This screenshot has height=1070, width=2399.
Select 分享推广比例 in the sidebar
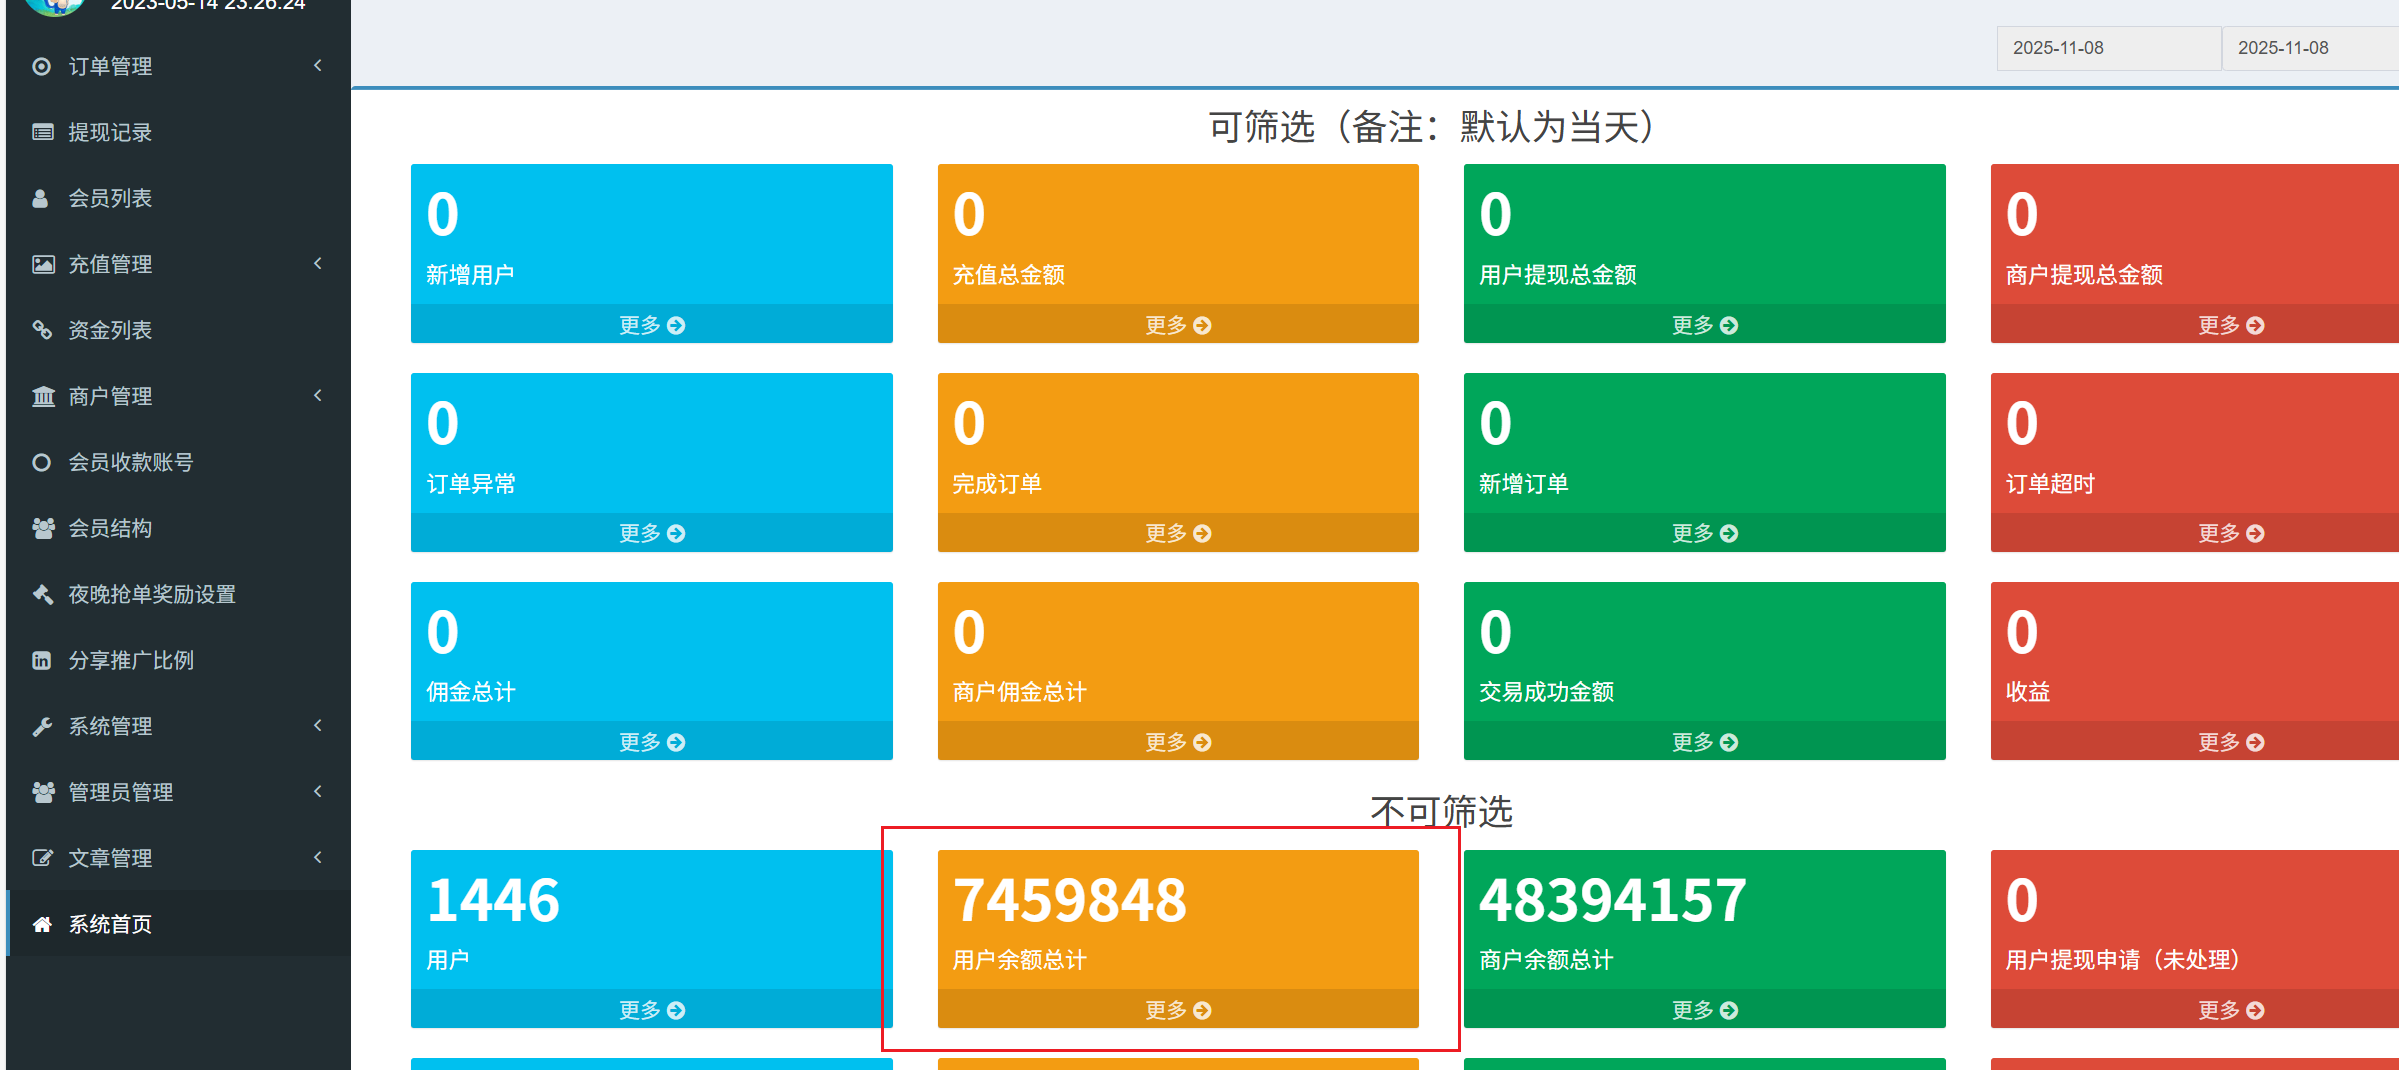(x=130, y=660)
